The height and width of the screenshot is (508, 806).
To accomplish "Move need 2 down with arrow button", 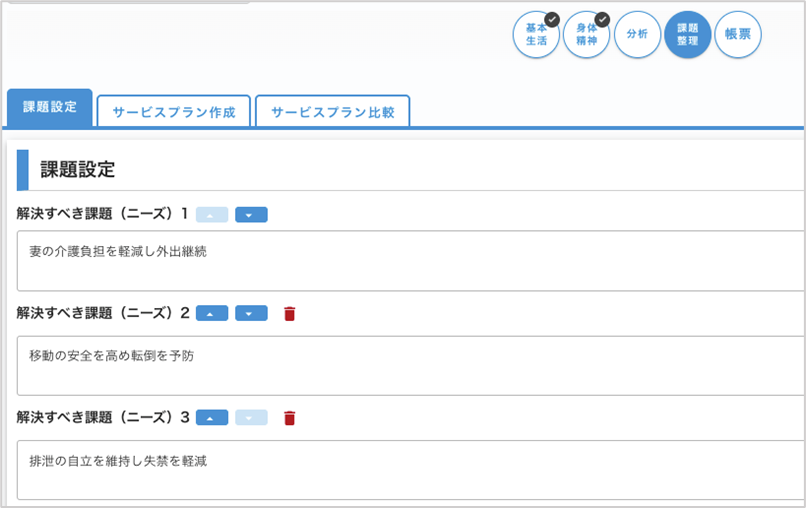I will [x=251, y=314].
